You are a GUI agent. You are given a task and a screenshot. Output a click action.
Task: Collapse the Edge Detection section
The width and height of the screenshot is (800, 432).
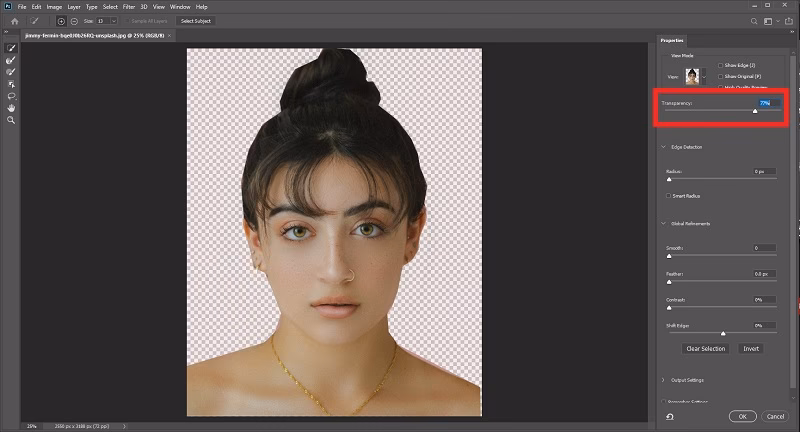664,147
